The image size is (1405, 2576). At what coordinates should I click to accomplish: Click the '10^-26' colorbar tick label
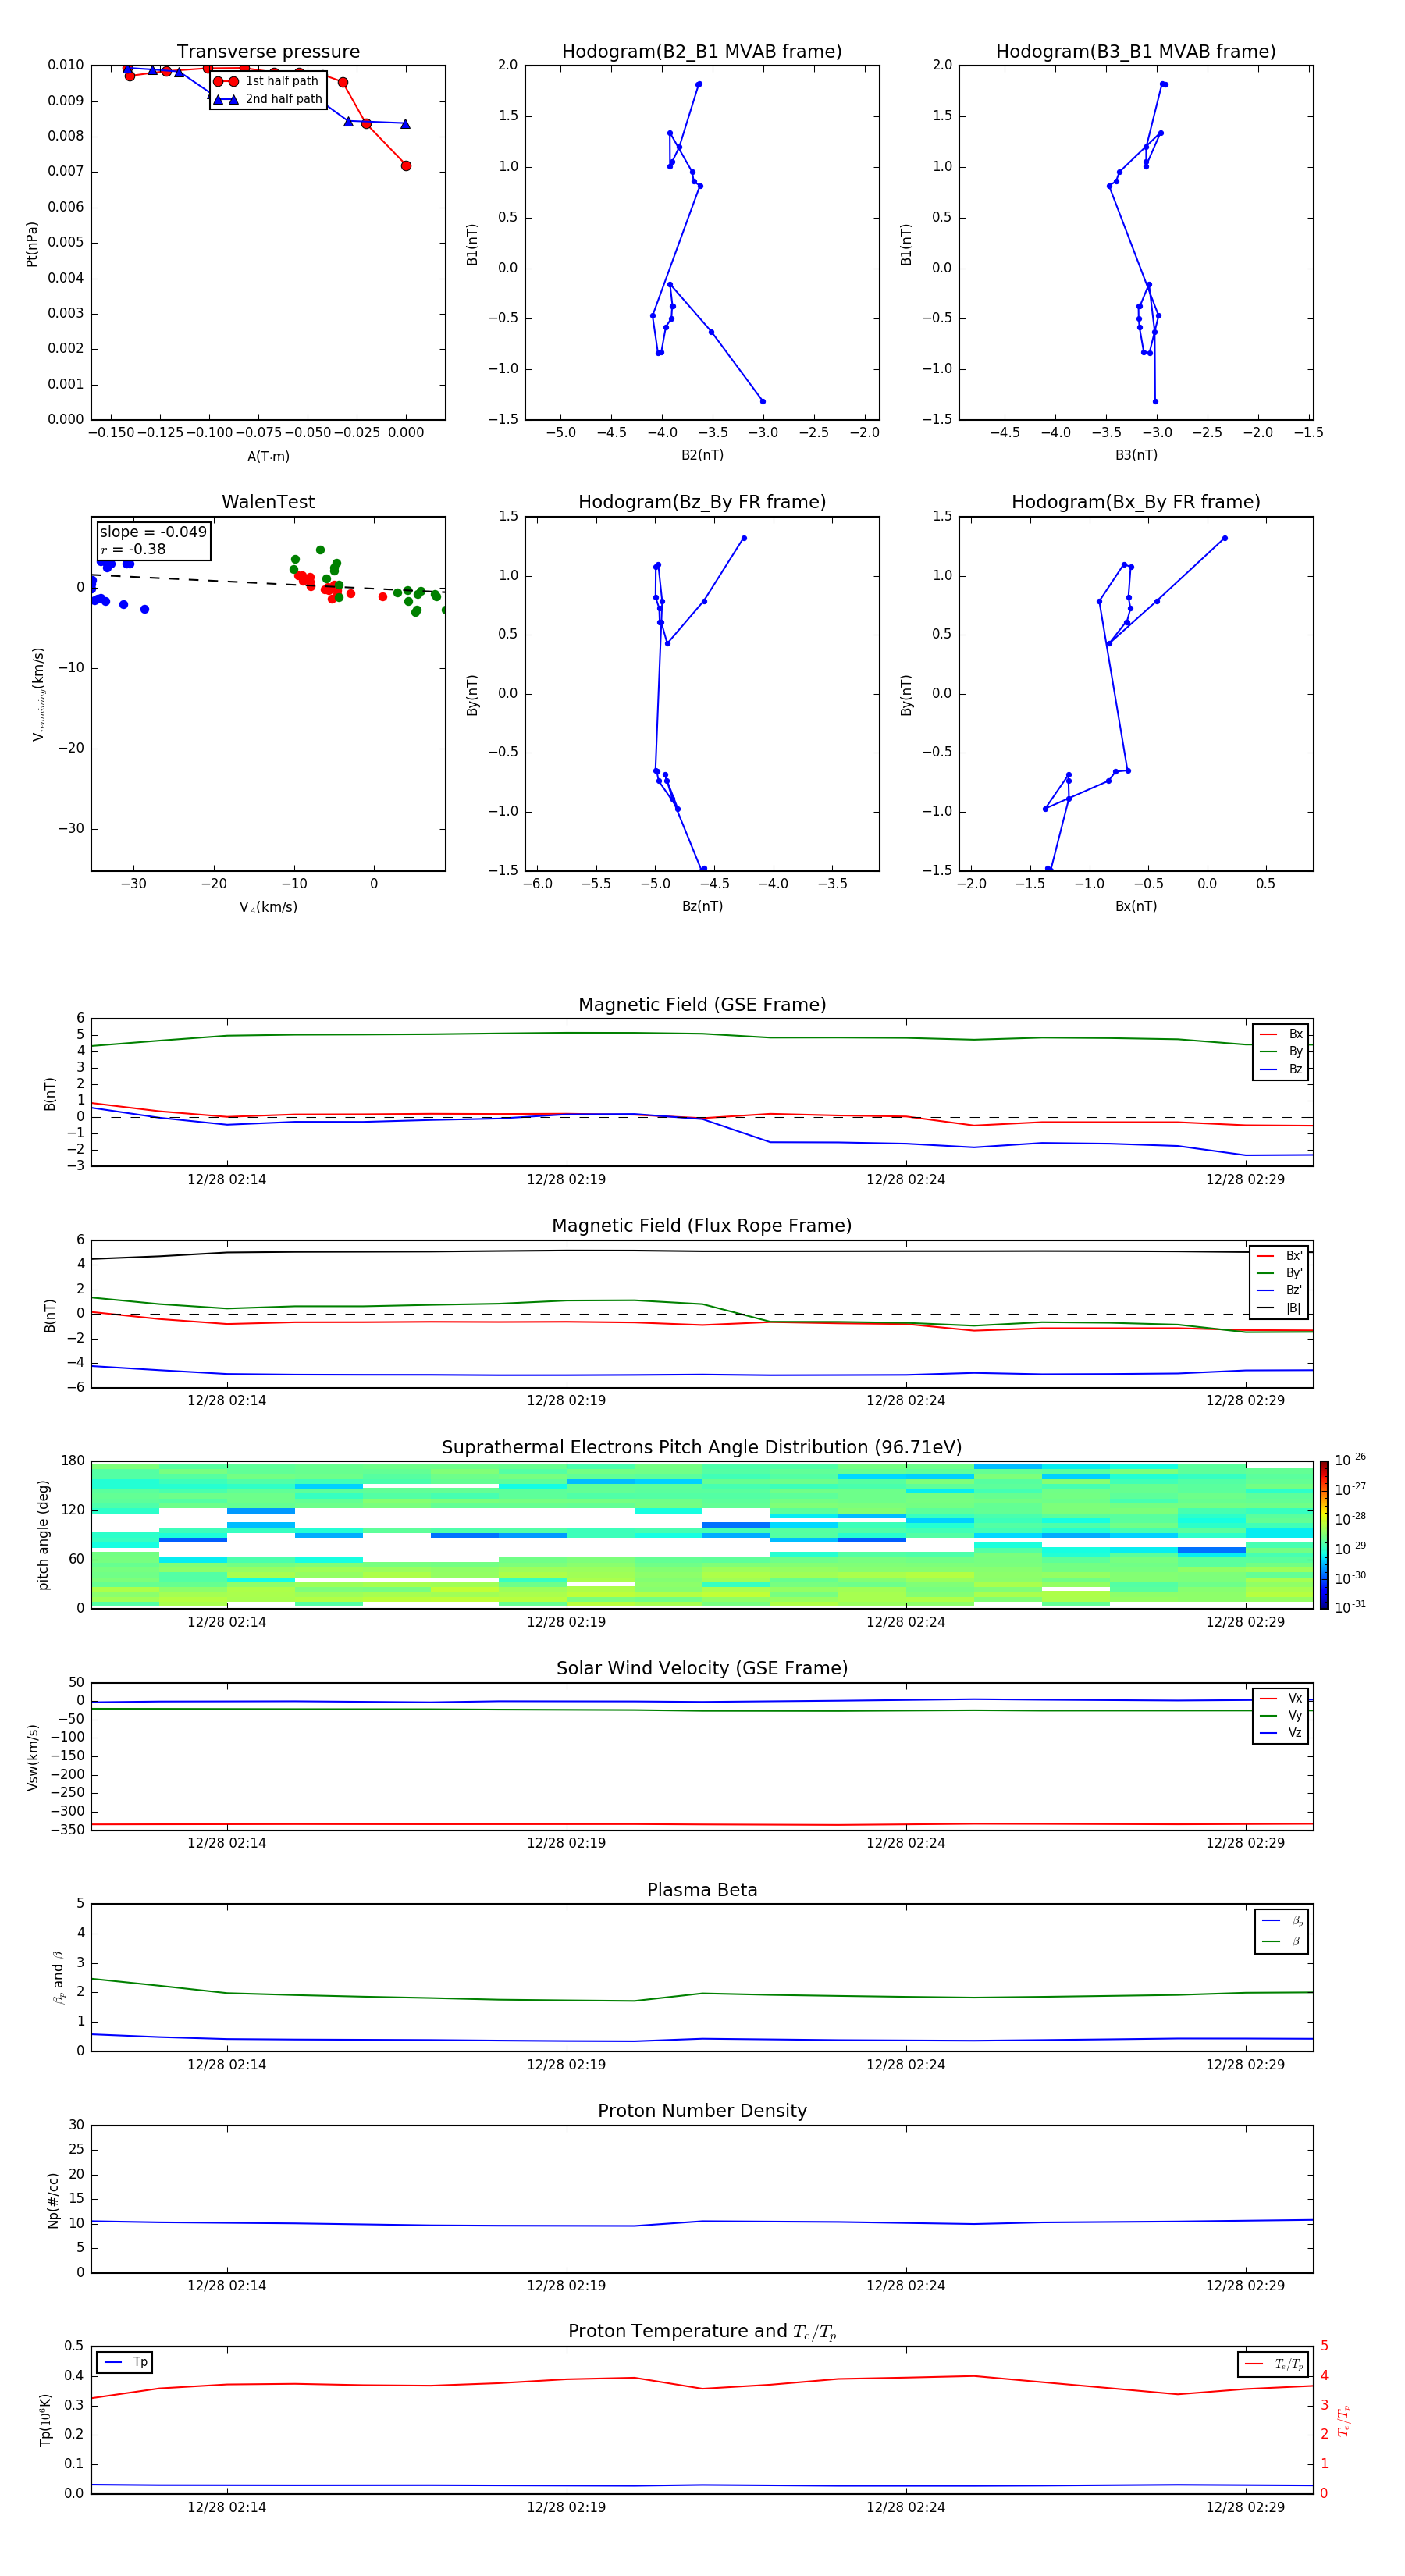(1350, 1460)
